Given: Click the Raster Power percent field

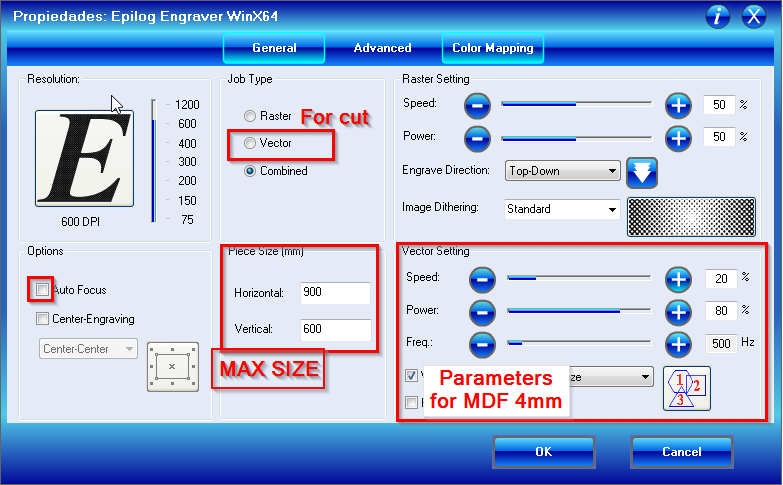Looking at the screenshot, I should click(x=719, y=137).
